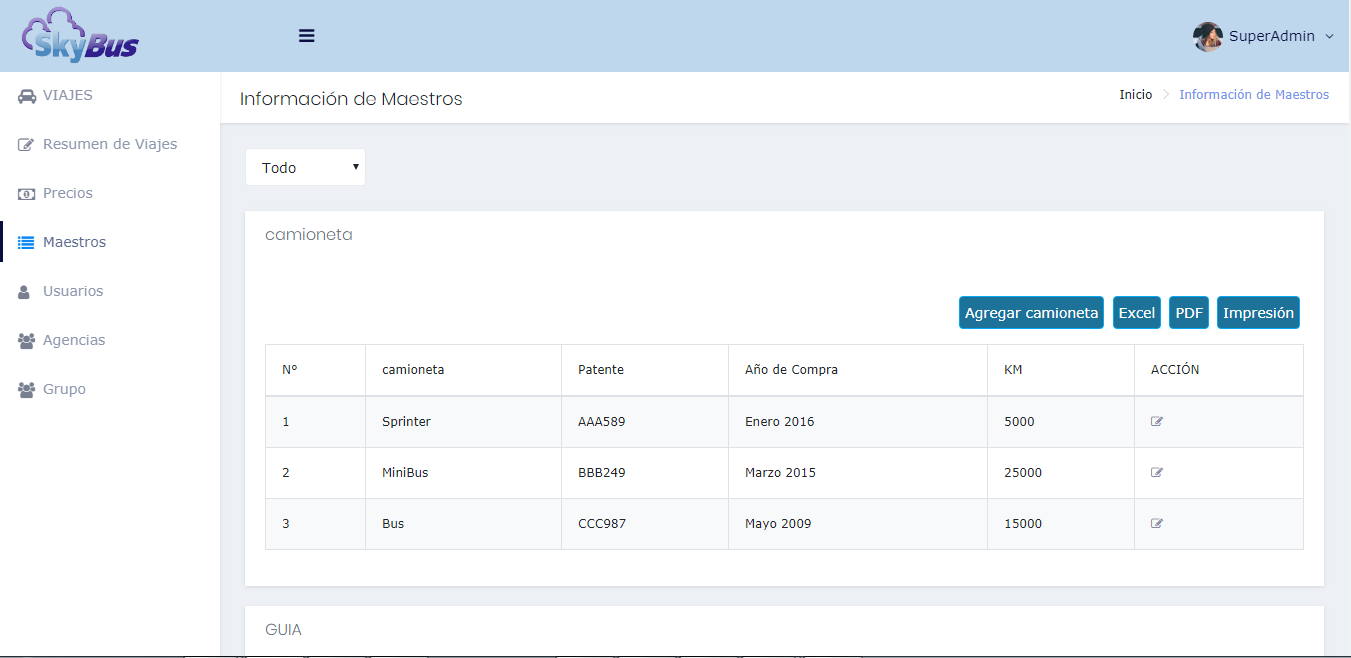1351x658 pixels.
Task: Open Grupo from the sidebar
Action: [x=64, y=390]
